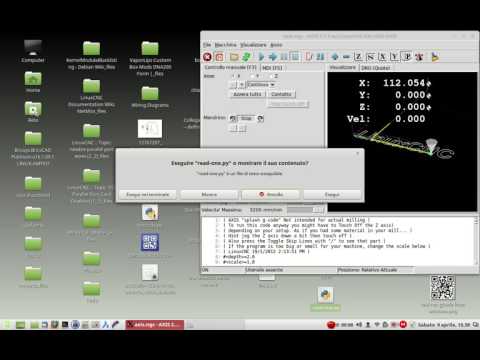
Task: Open a G-code file via folder icon
Action: (234, 57)
